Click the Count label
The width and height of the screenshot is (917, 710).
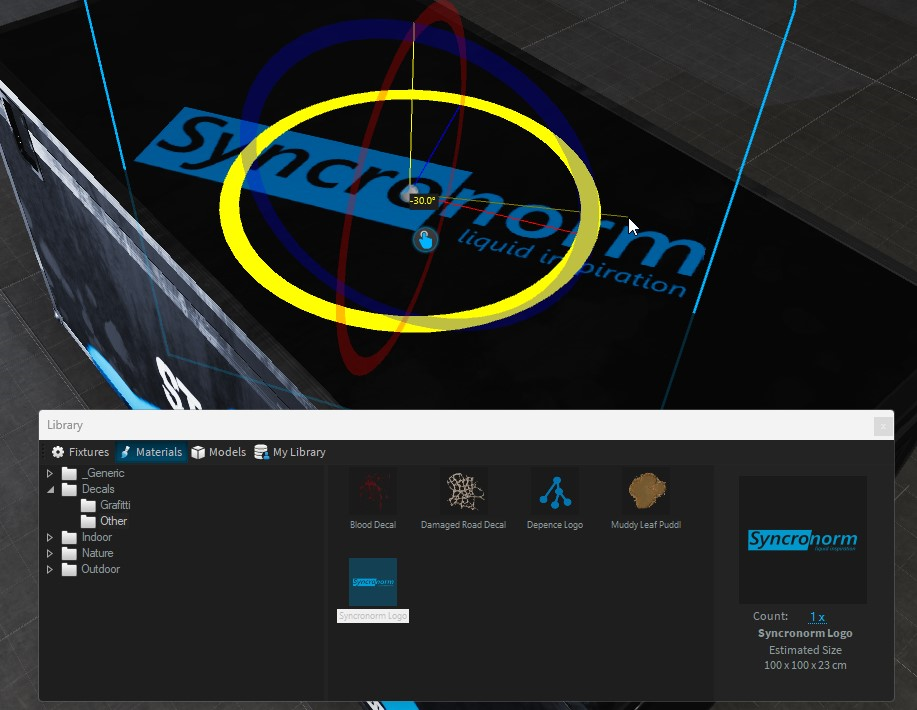[770, 616]
